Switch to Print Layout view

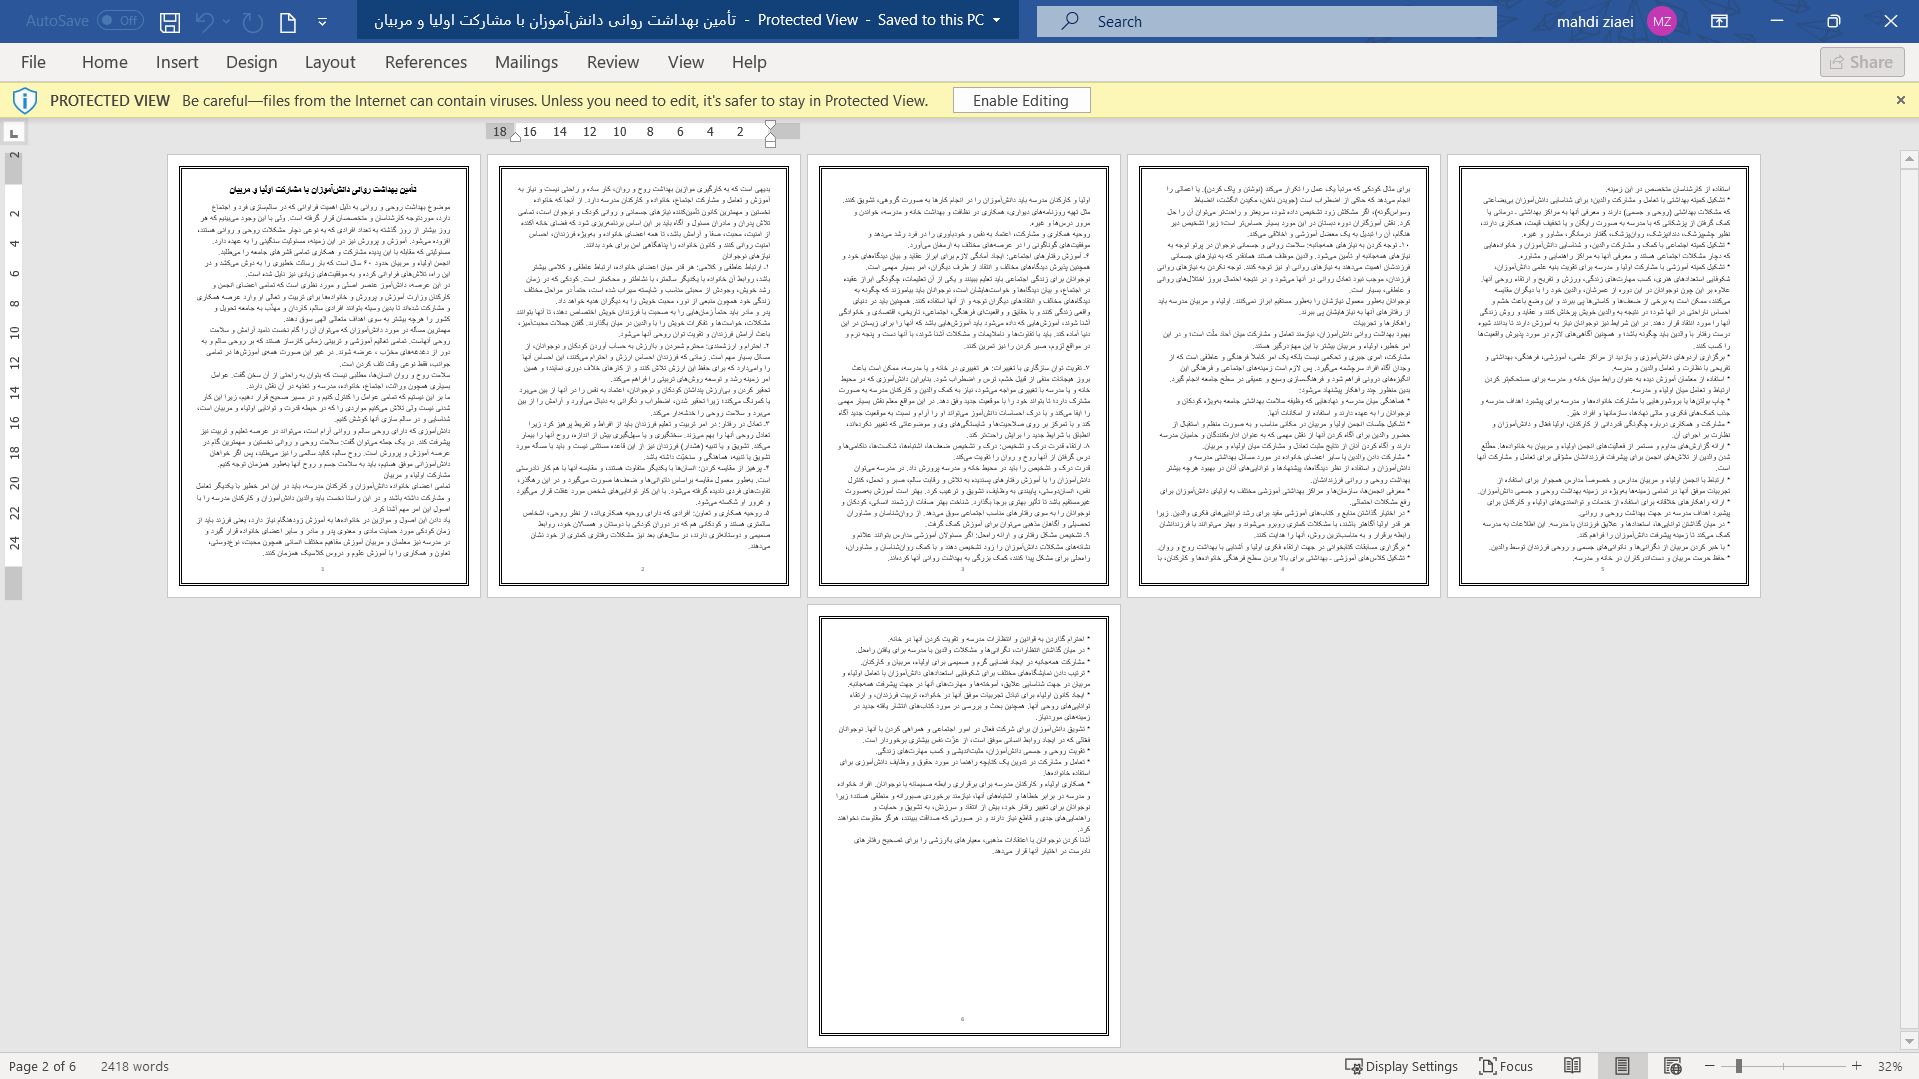[1622, 1066]
